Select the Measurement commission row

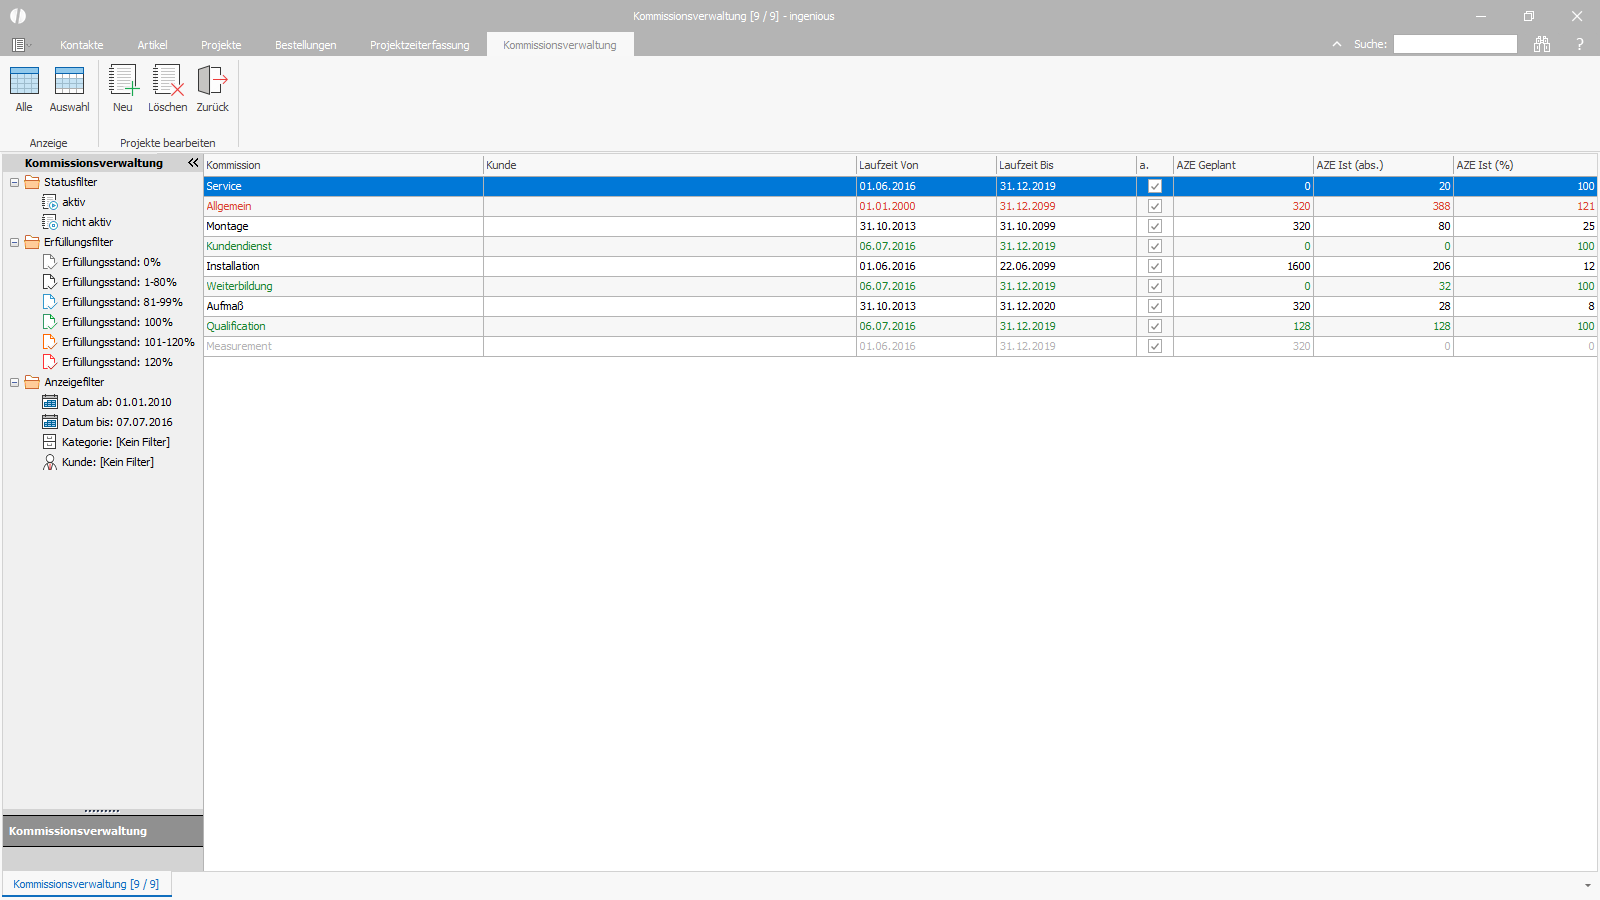pyautogui.click(x=900, y=346)
